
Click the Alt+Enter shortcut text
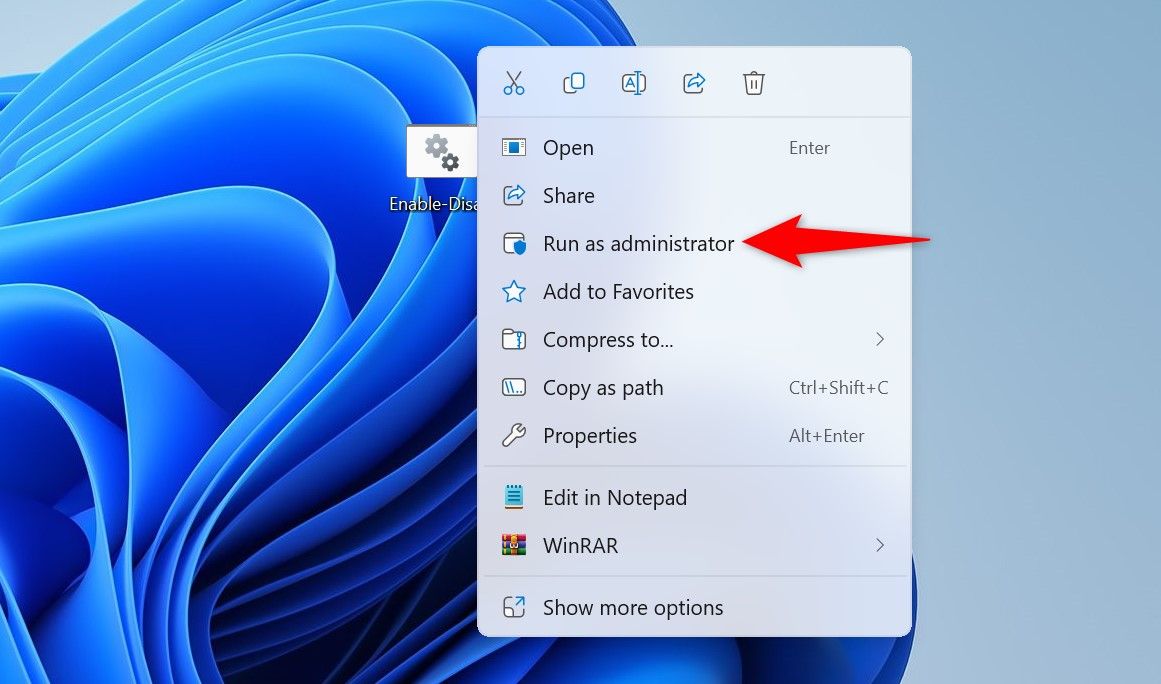coord(826,436)
